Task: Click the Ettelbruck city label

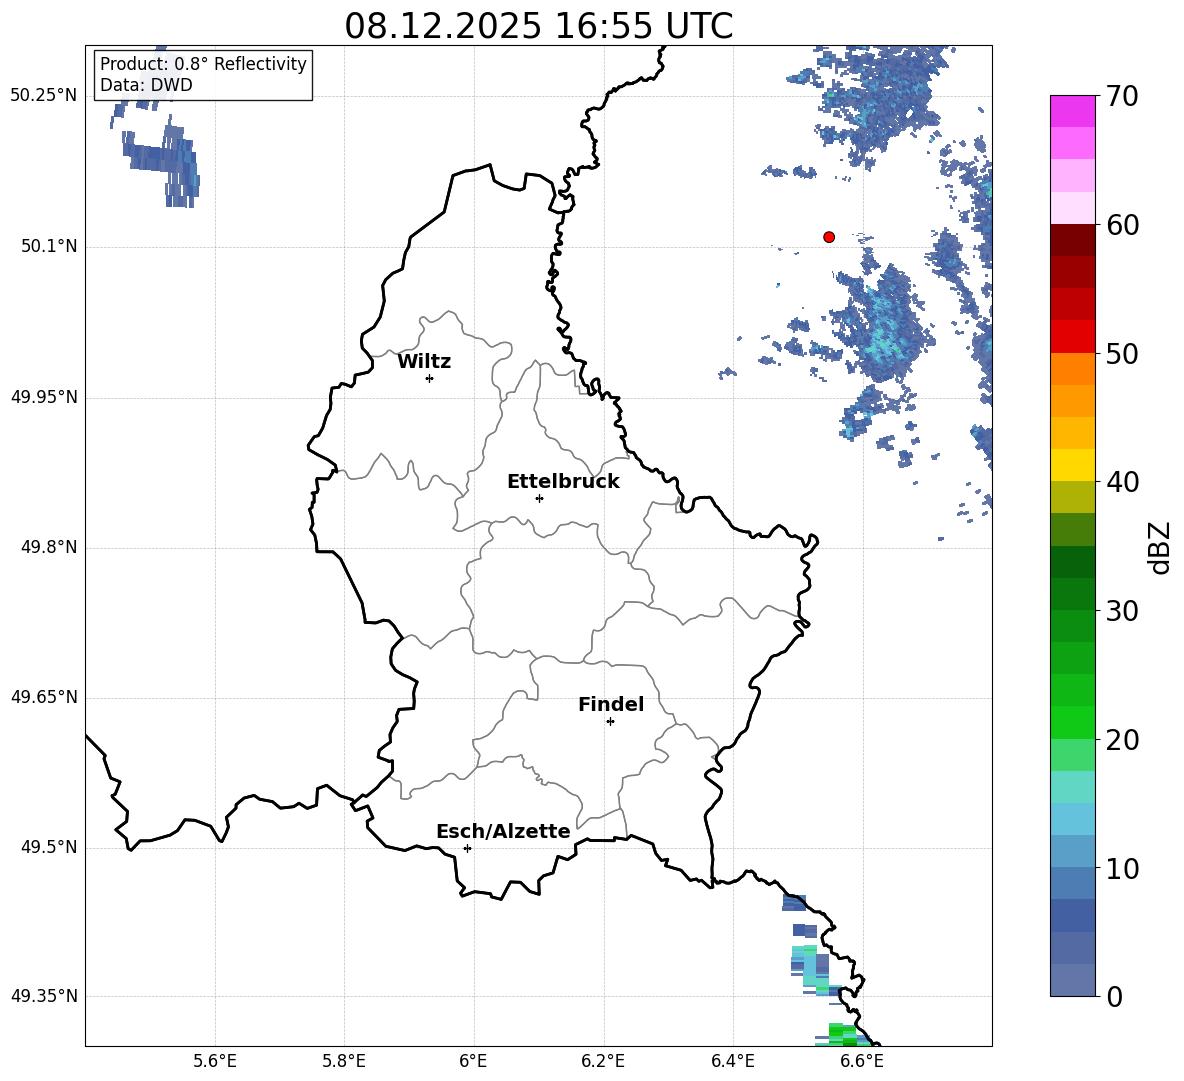Action: (x=563, y=482)
